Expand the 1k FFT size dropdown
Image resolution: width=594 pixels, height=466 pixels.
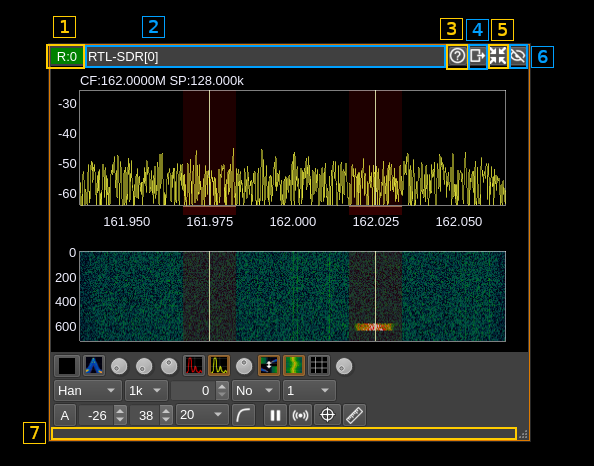point(146,391)
